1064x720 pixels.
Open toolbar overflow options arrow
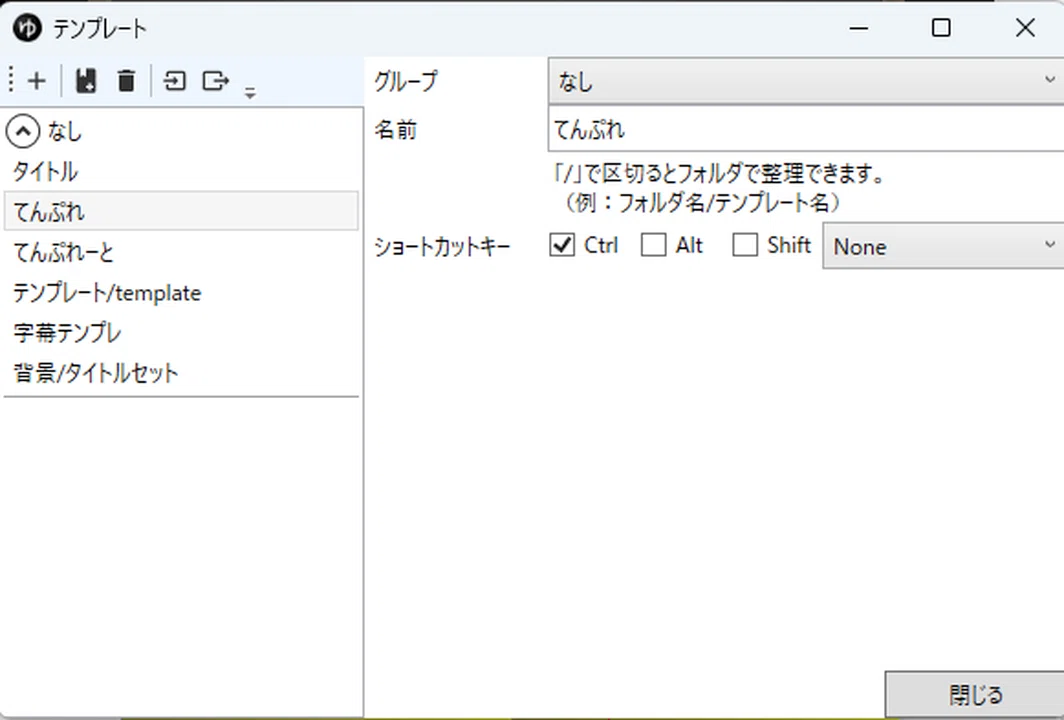coord(250,93)
